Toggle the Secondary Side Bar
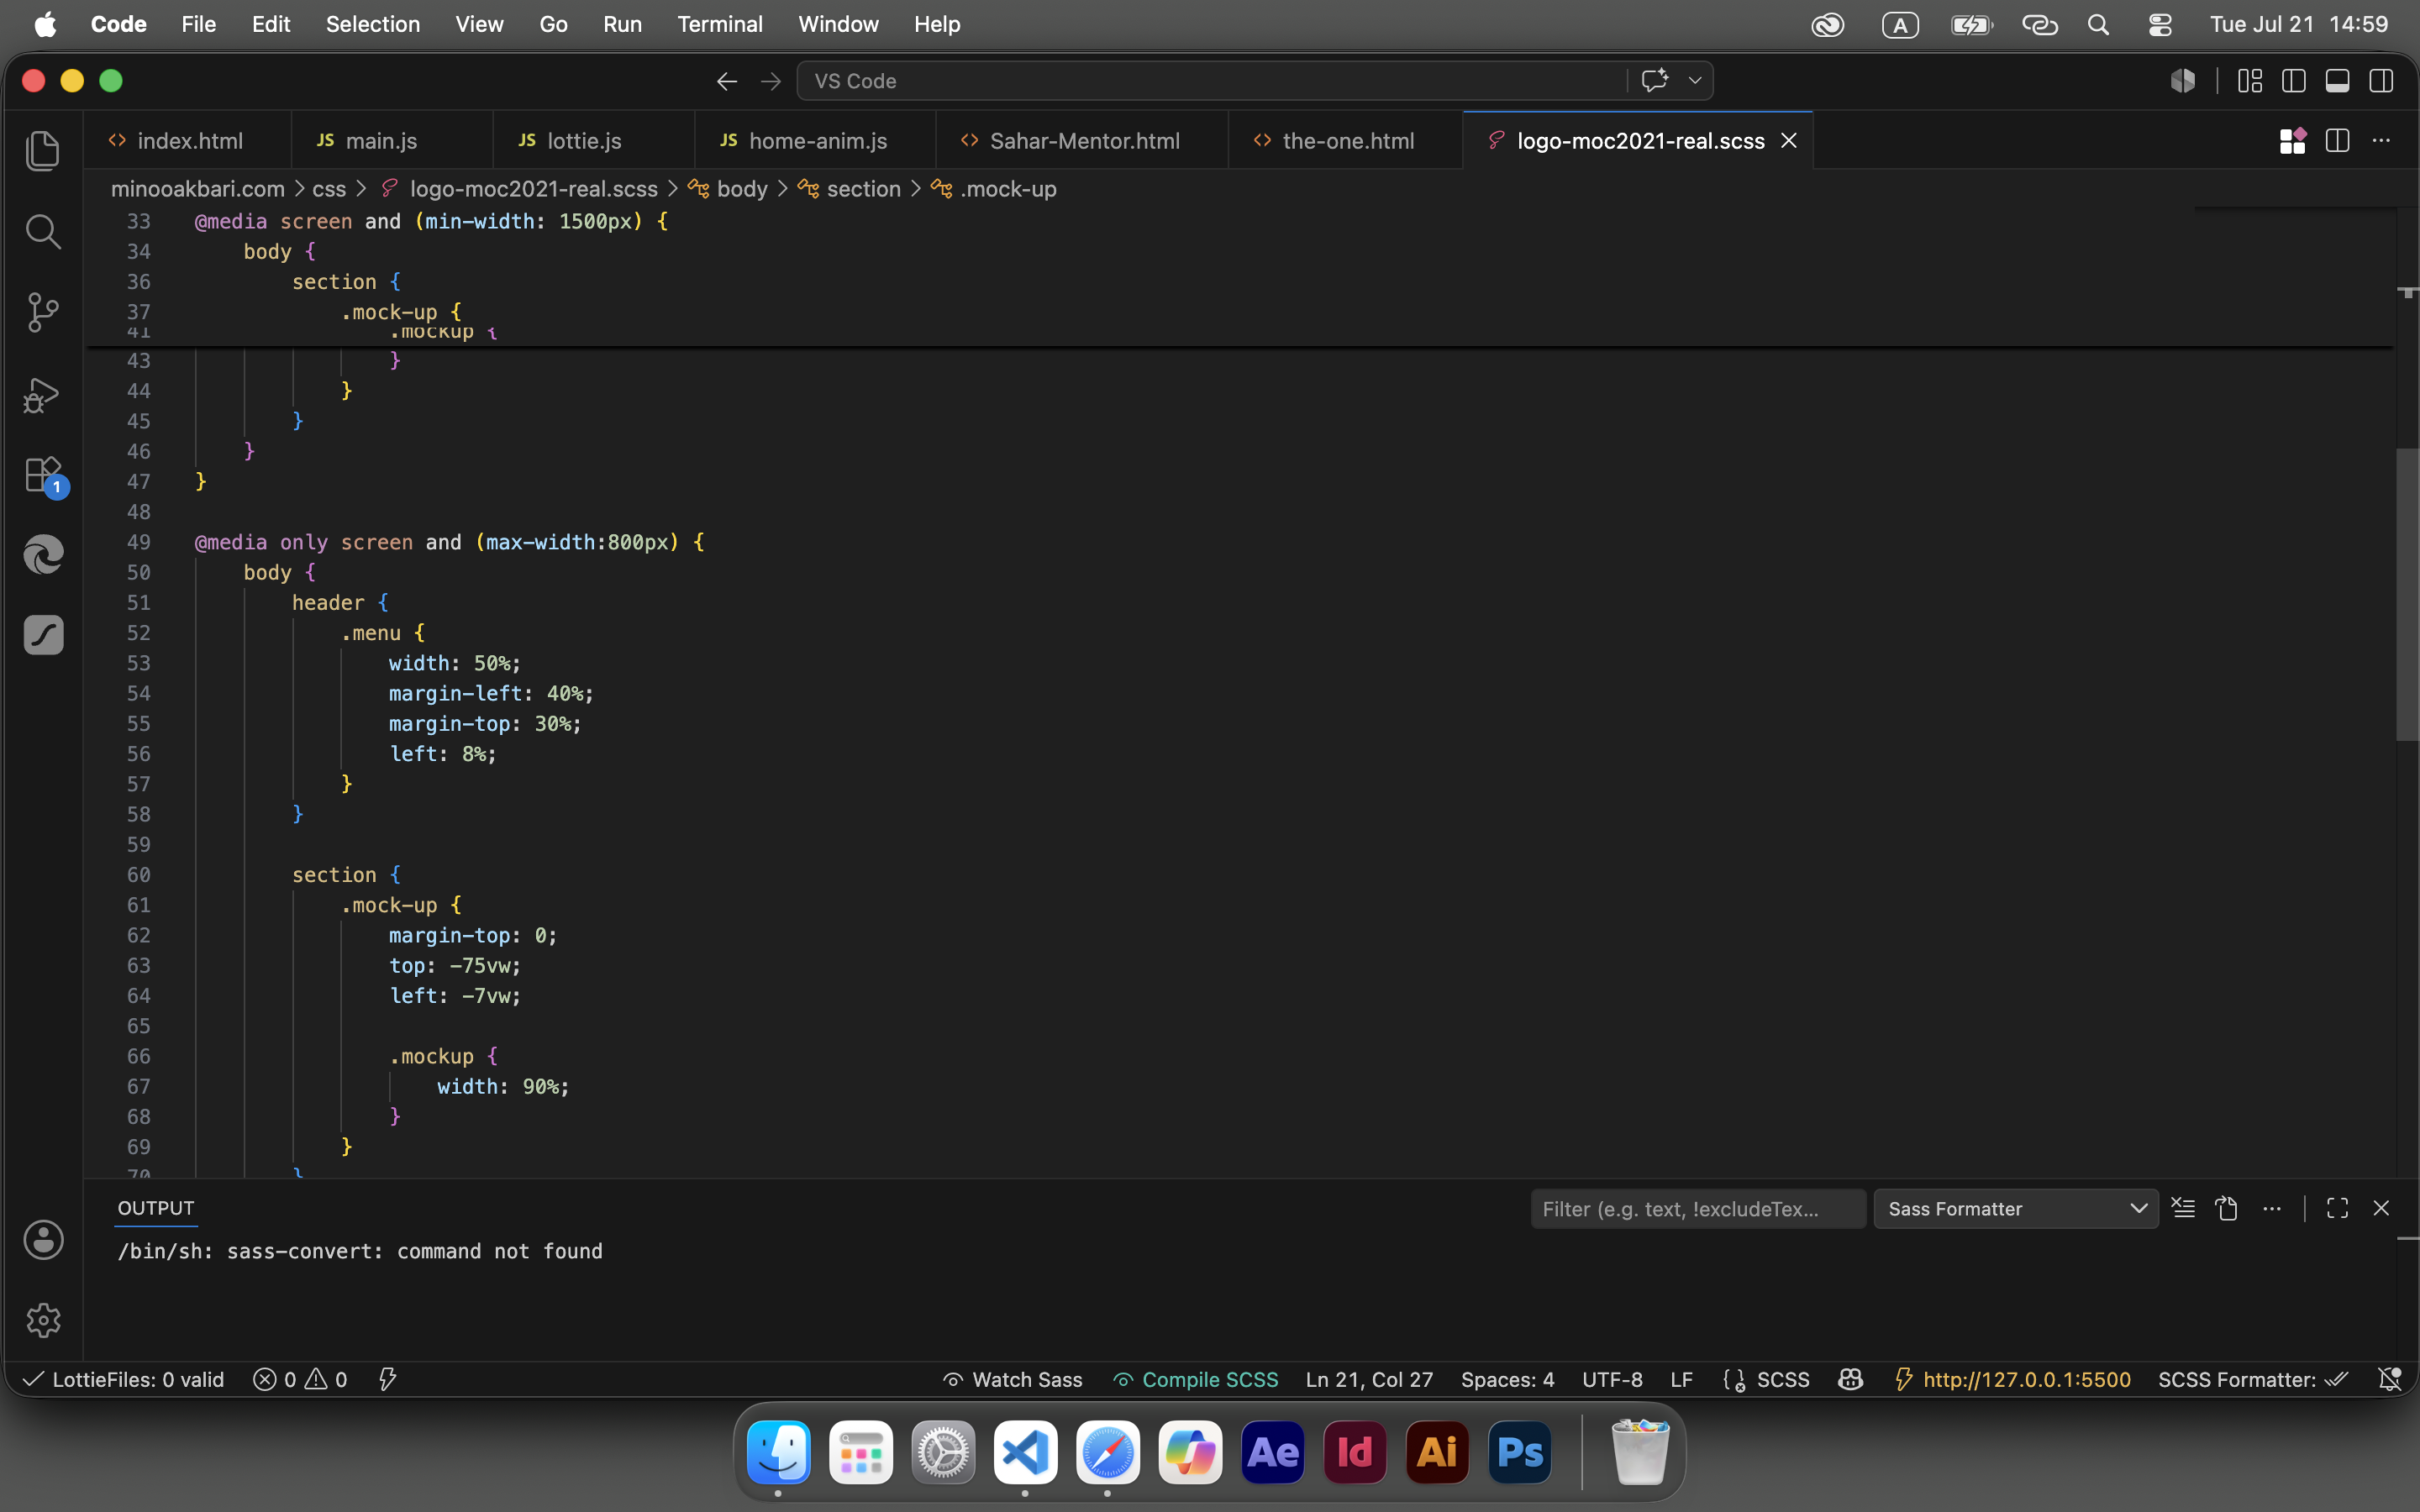 click(x=2381, y=81)
